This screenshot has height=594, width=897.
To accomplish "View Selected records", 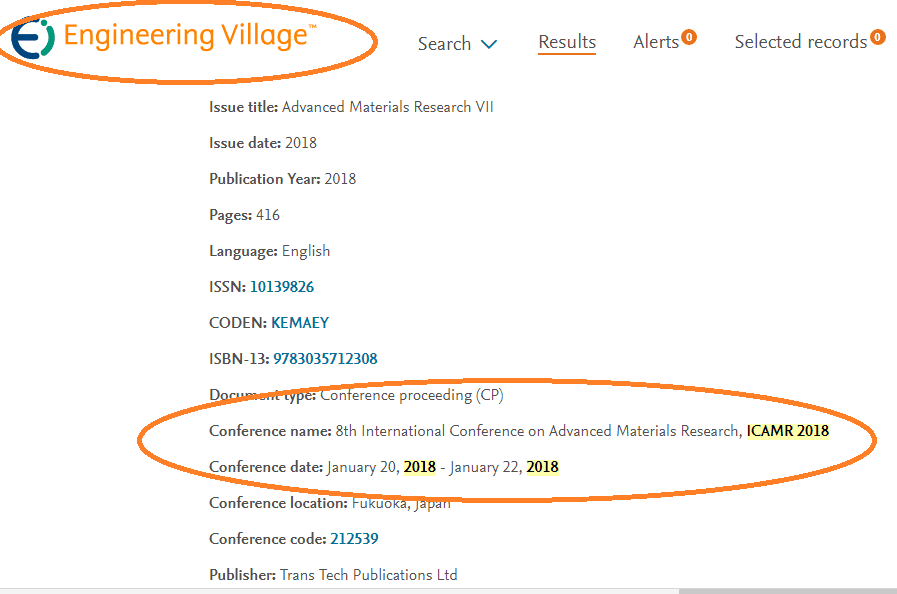I will pos(800,42).
